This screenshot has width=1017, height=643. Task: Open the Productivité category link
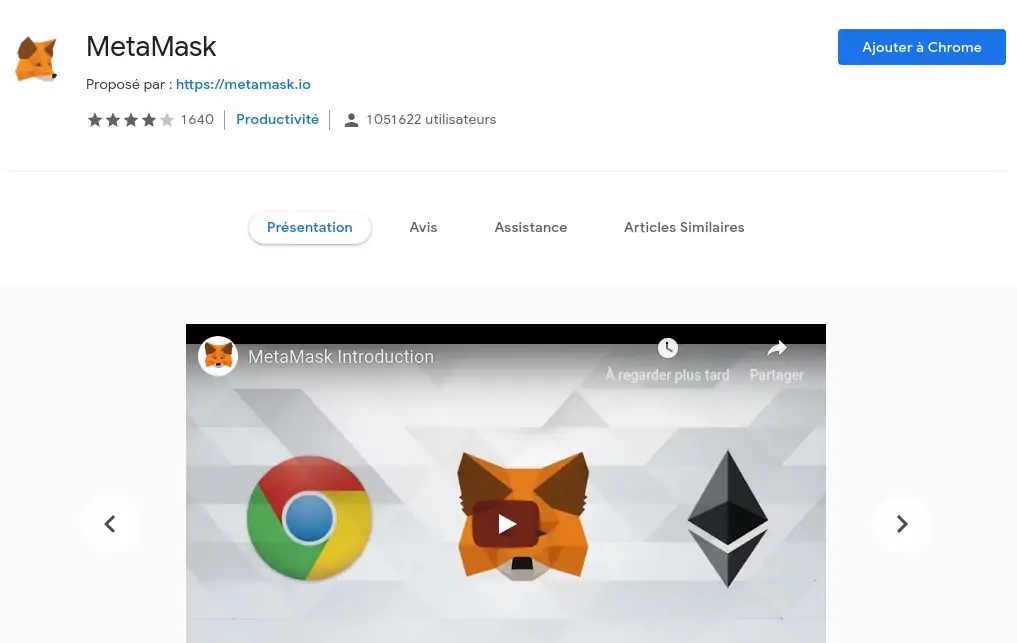278,119
